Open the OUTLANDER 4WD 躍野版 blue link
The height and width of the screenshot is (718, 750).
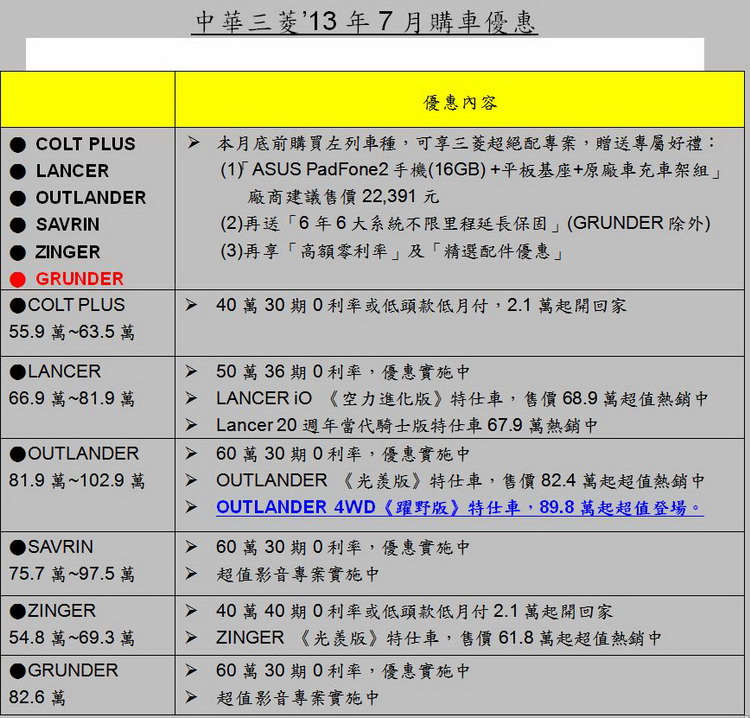(x=459, y=508)
